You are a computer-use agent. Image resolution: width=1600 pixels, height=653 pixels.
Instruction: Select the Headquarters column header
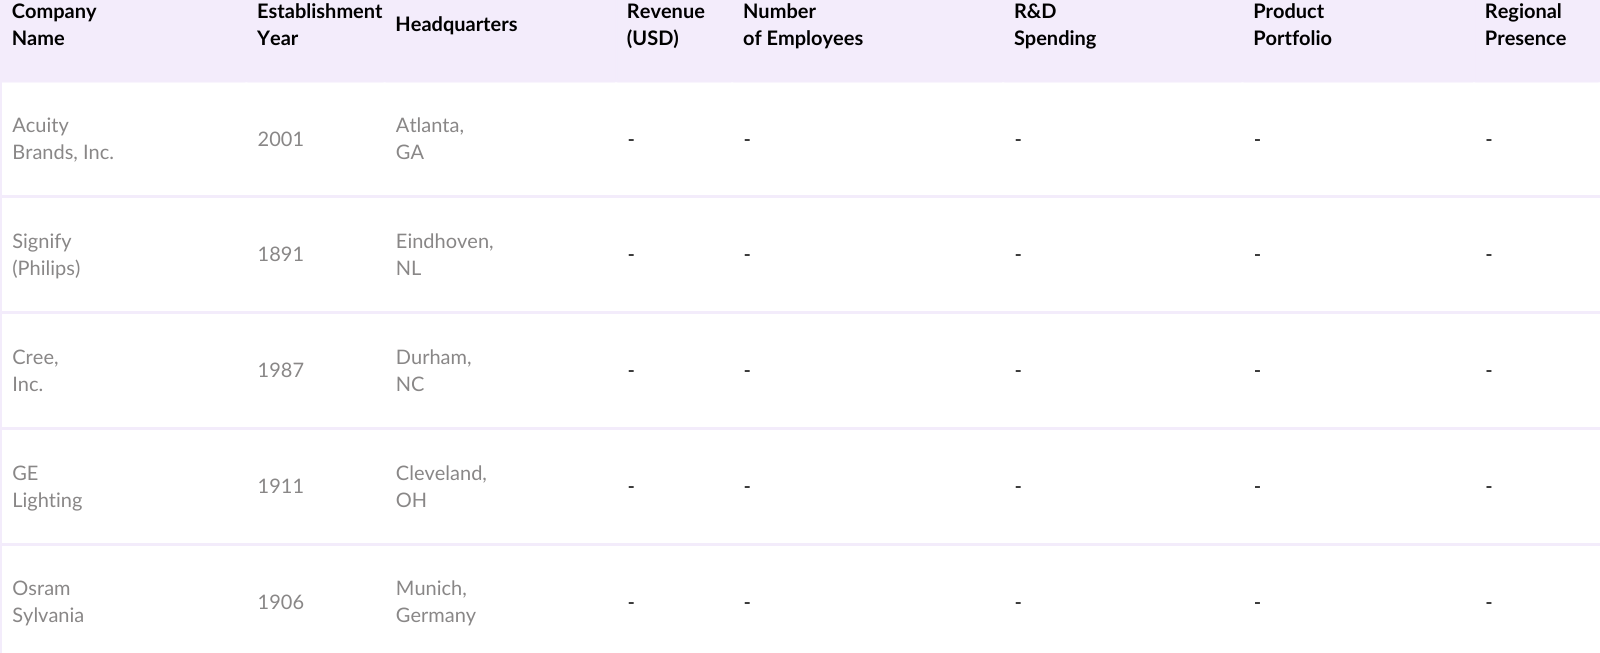(x=456, y=25)
